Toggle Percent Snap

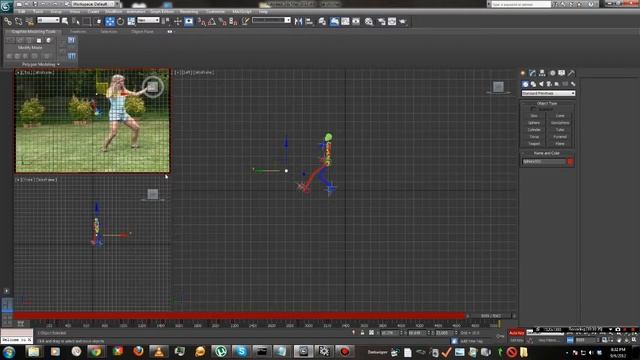(222, 21)
